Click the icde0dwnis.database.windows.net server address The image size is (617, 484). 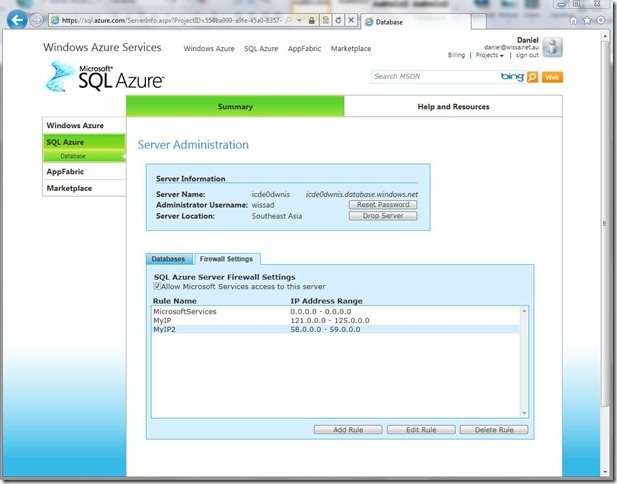pyautogui.click(x=362, y=194)
